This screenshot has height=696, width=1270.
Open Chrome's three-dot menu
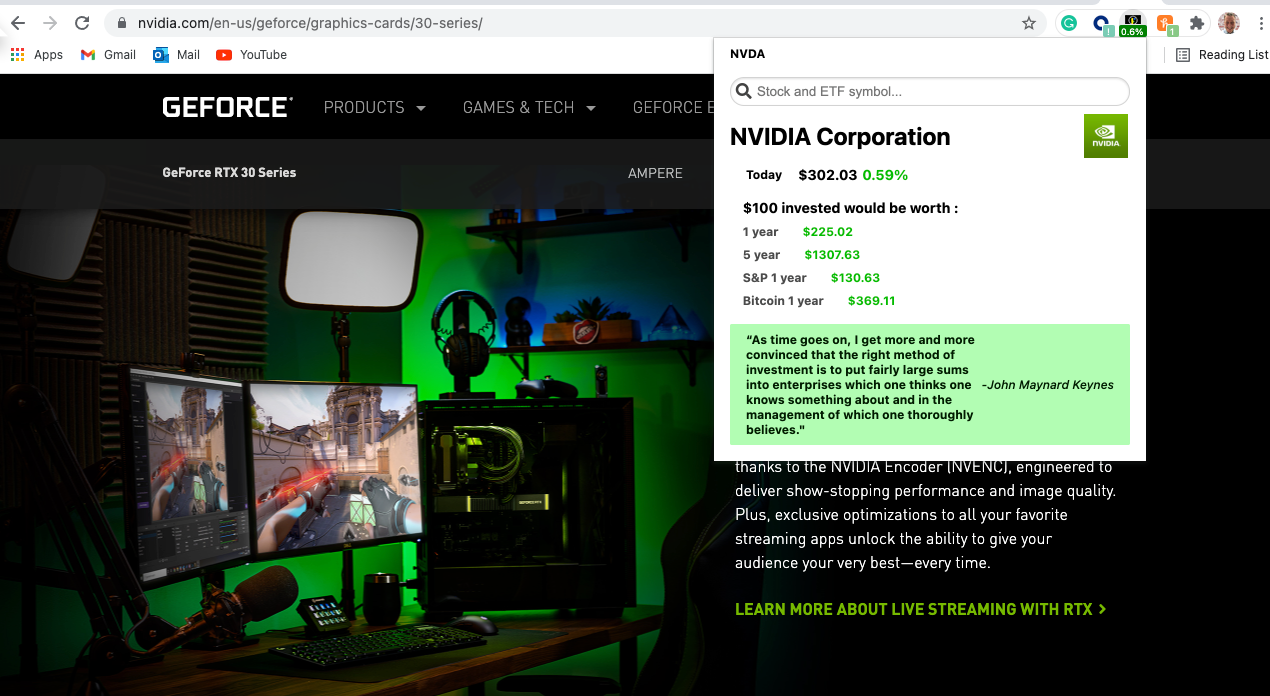pos(1260,23)
